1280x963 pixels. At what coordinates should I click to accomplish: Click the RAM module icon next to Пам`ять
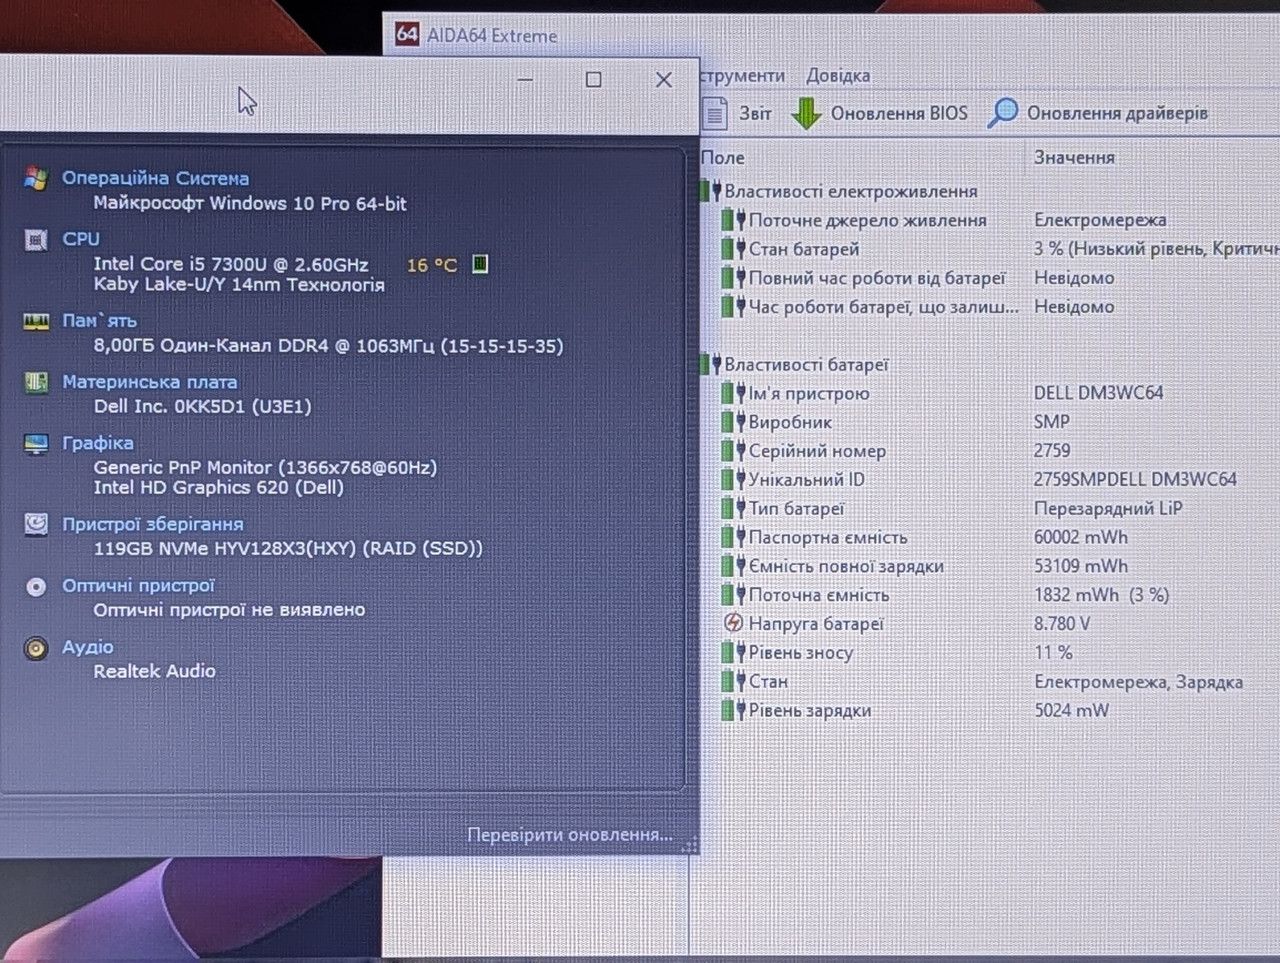(x=36, y=321)
